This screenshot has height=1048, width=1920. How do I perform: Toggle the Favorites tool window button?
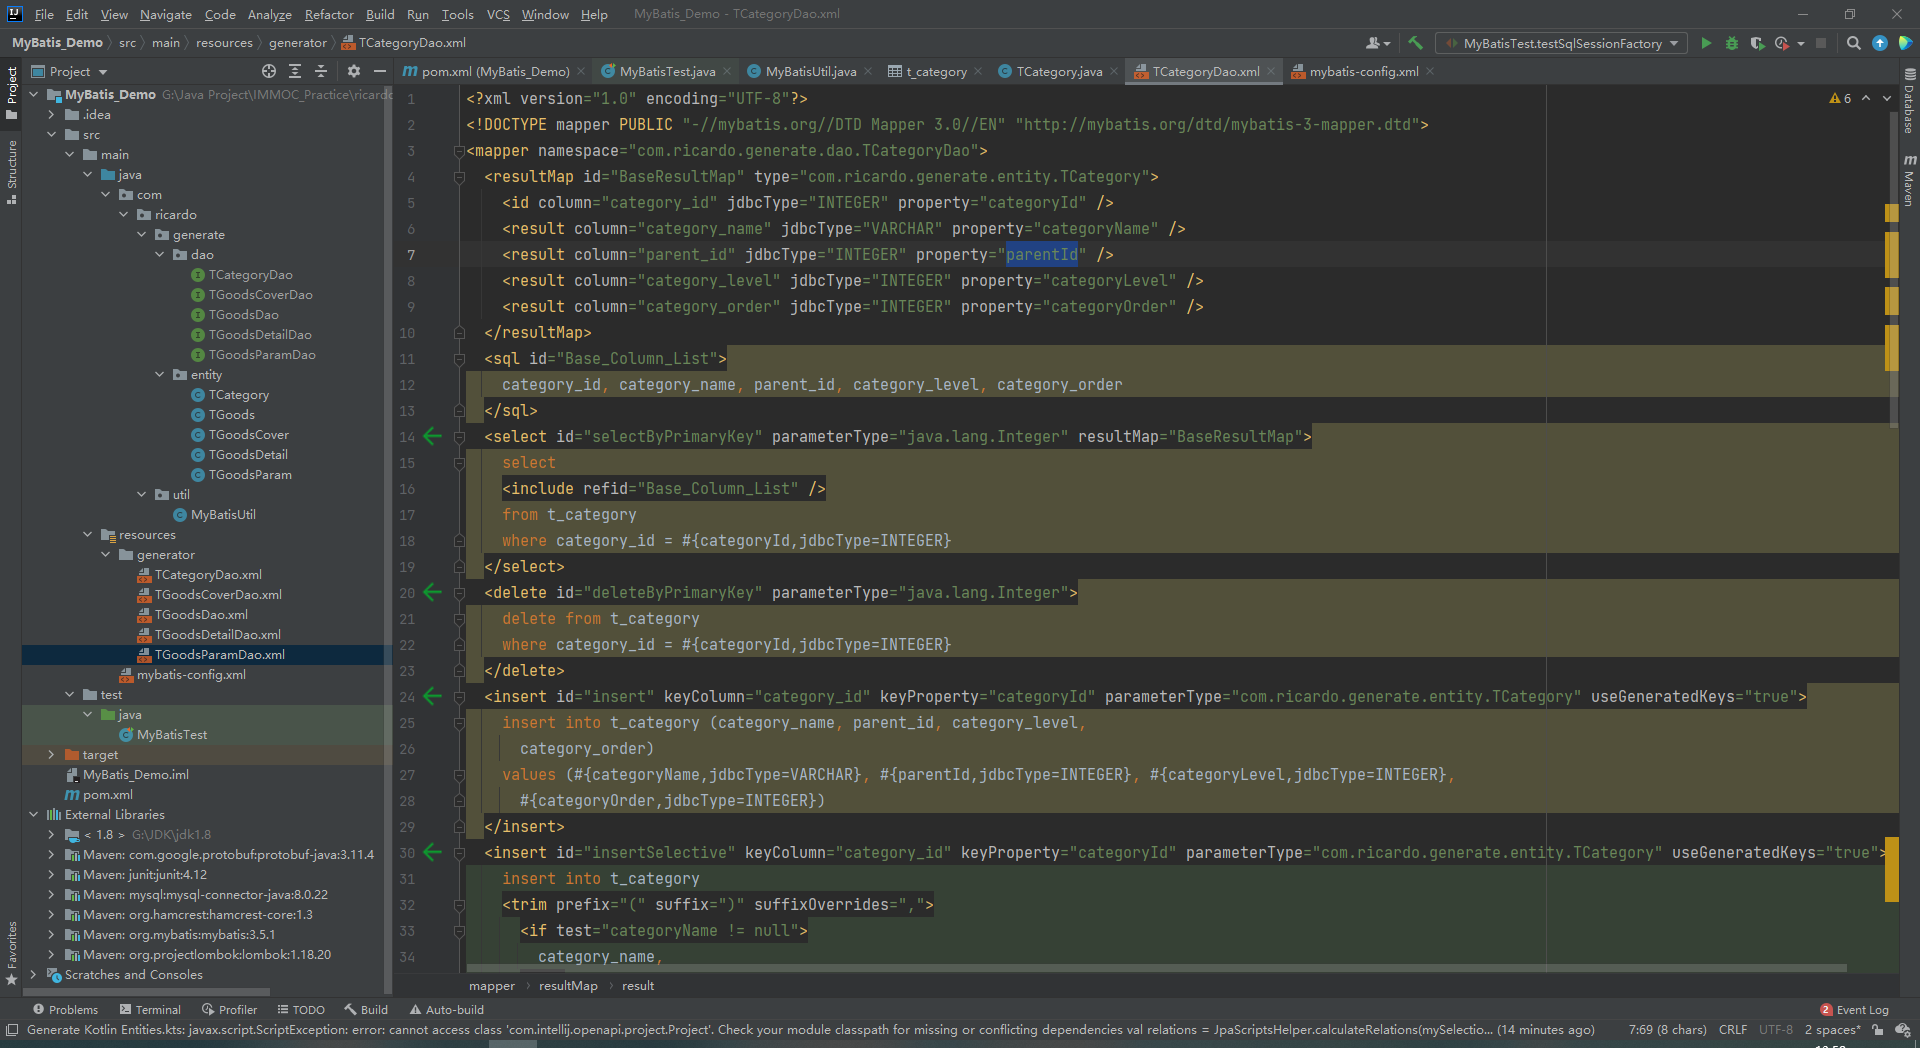[x=12, y=953]
